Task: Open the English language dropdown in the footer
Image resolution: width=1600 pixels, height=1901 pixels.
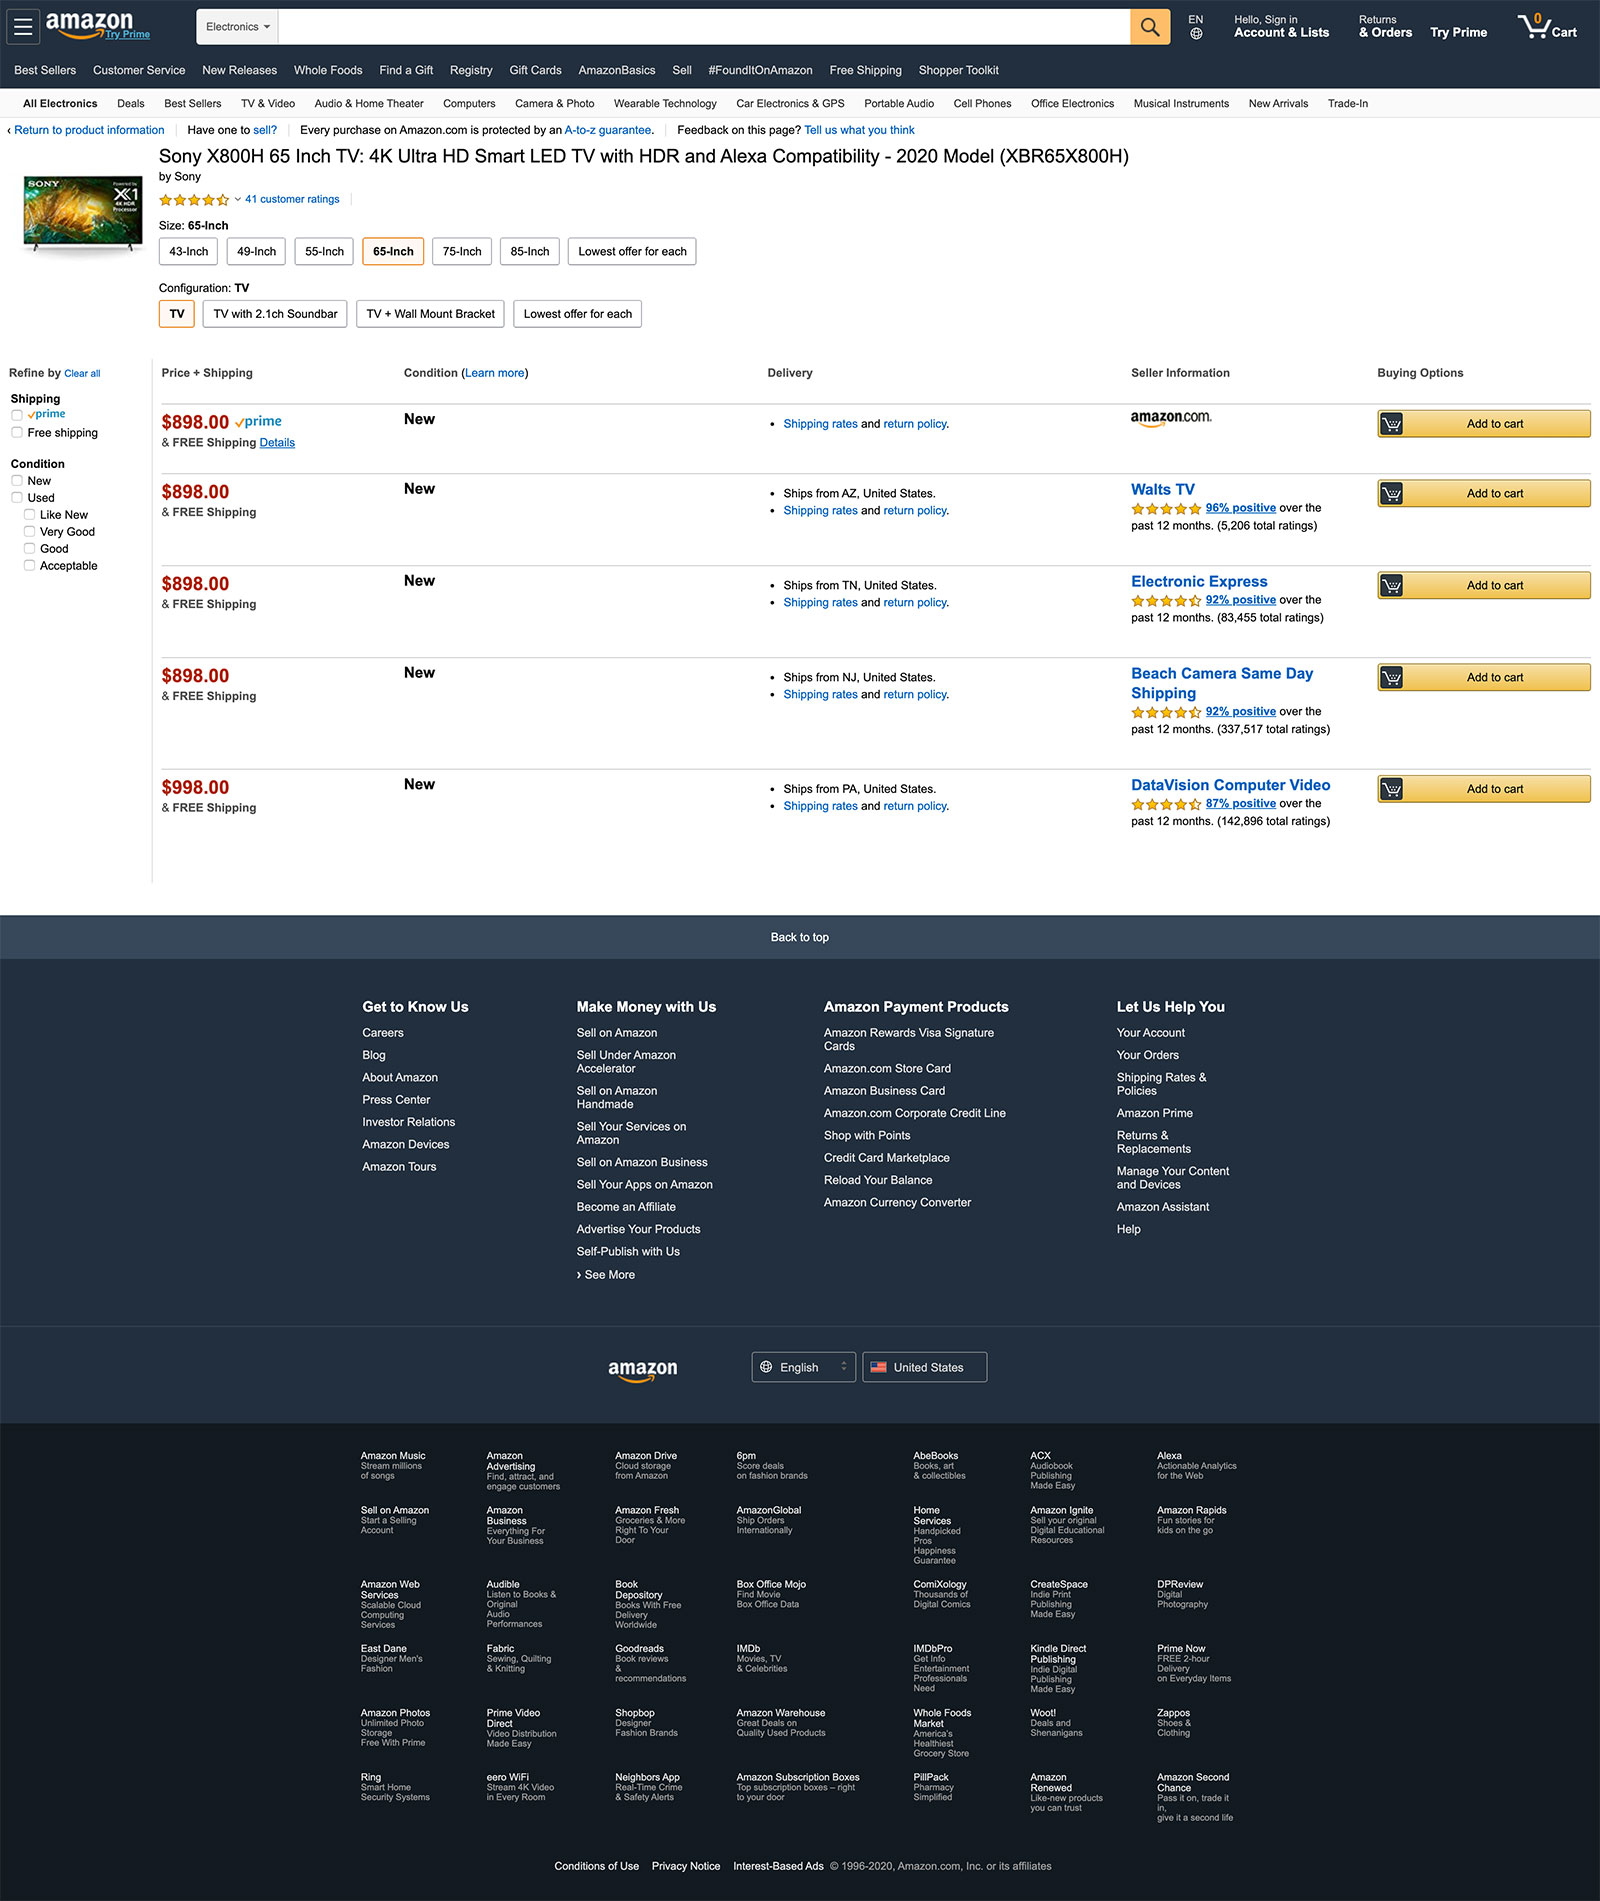Action: [803, 1367]
